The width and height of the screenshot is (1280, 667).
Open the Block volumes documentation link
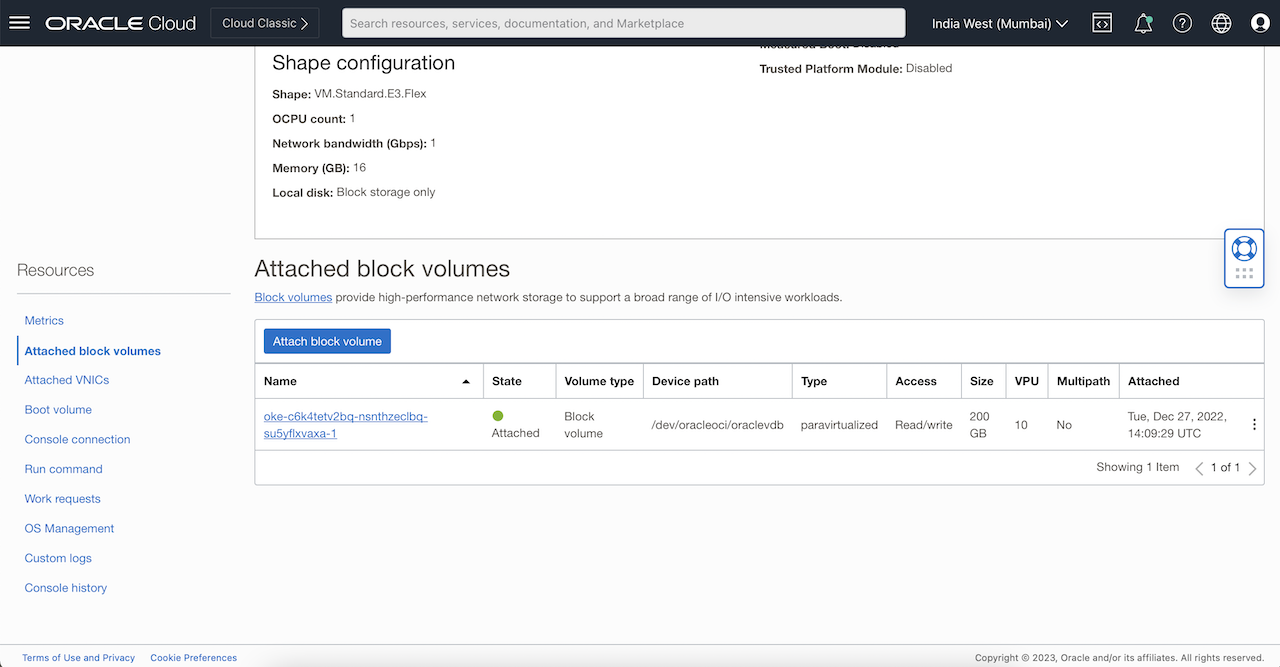click(293, 297)
